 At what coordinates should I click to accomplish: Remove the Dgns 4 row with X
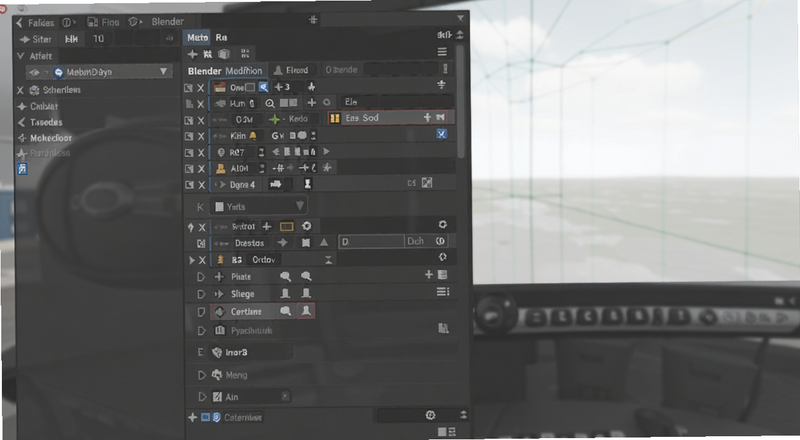[x=201, y=185]
